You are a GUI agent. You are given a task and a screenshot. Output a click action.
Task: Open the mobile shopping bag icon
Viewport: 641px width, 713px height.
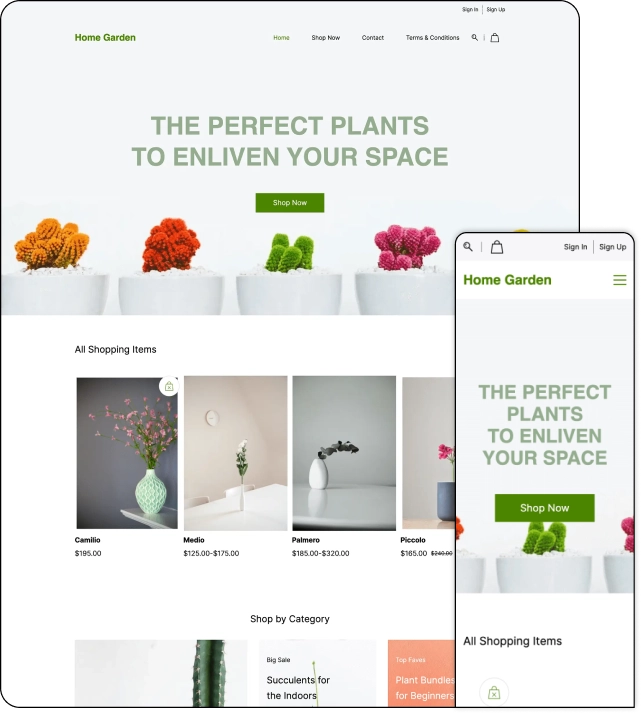(497, 247)
